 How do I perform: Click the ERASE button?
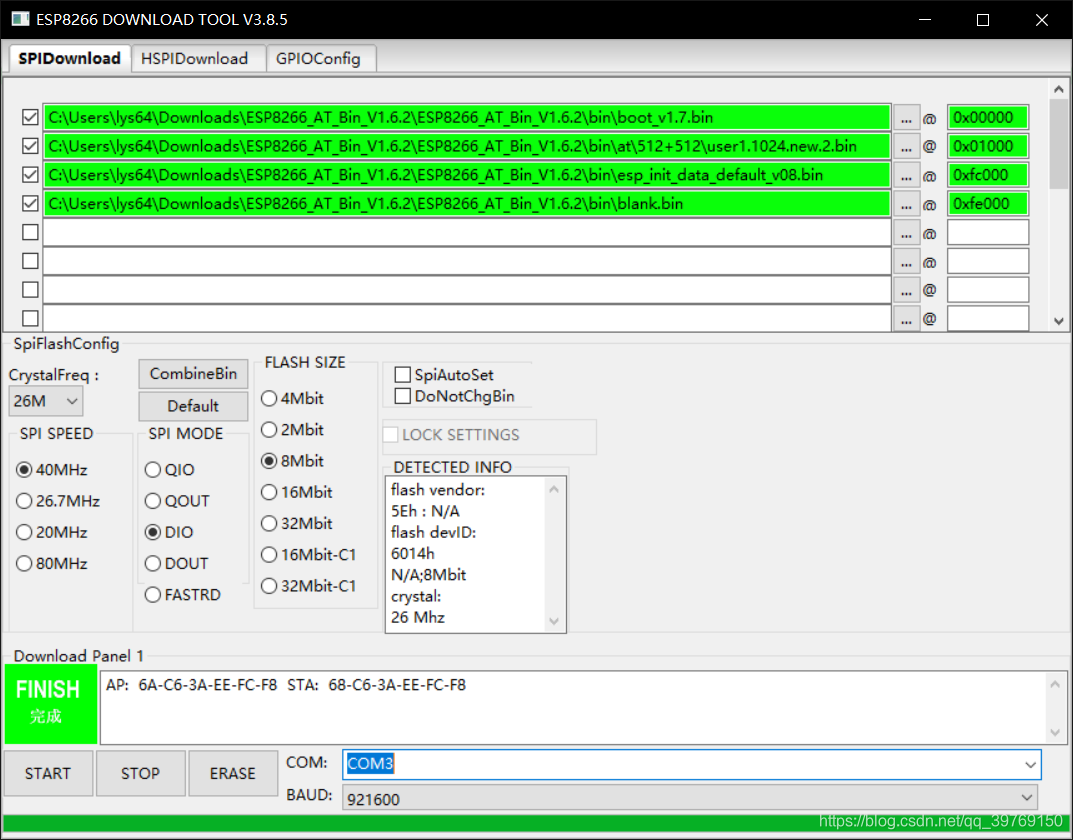pos(233,774)
